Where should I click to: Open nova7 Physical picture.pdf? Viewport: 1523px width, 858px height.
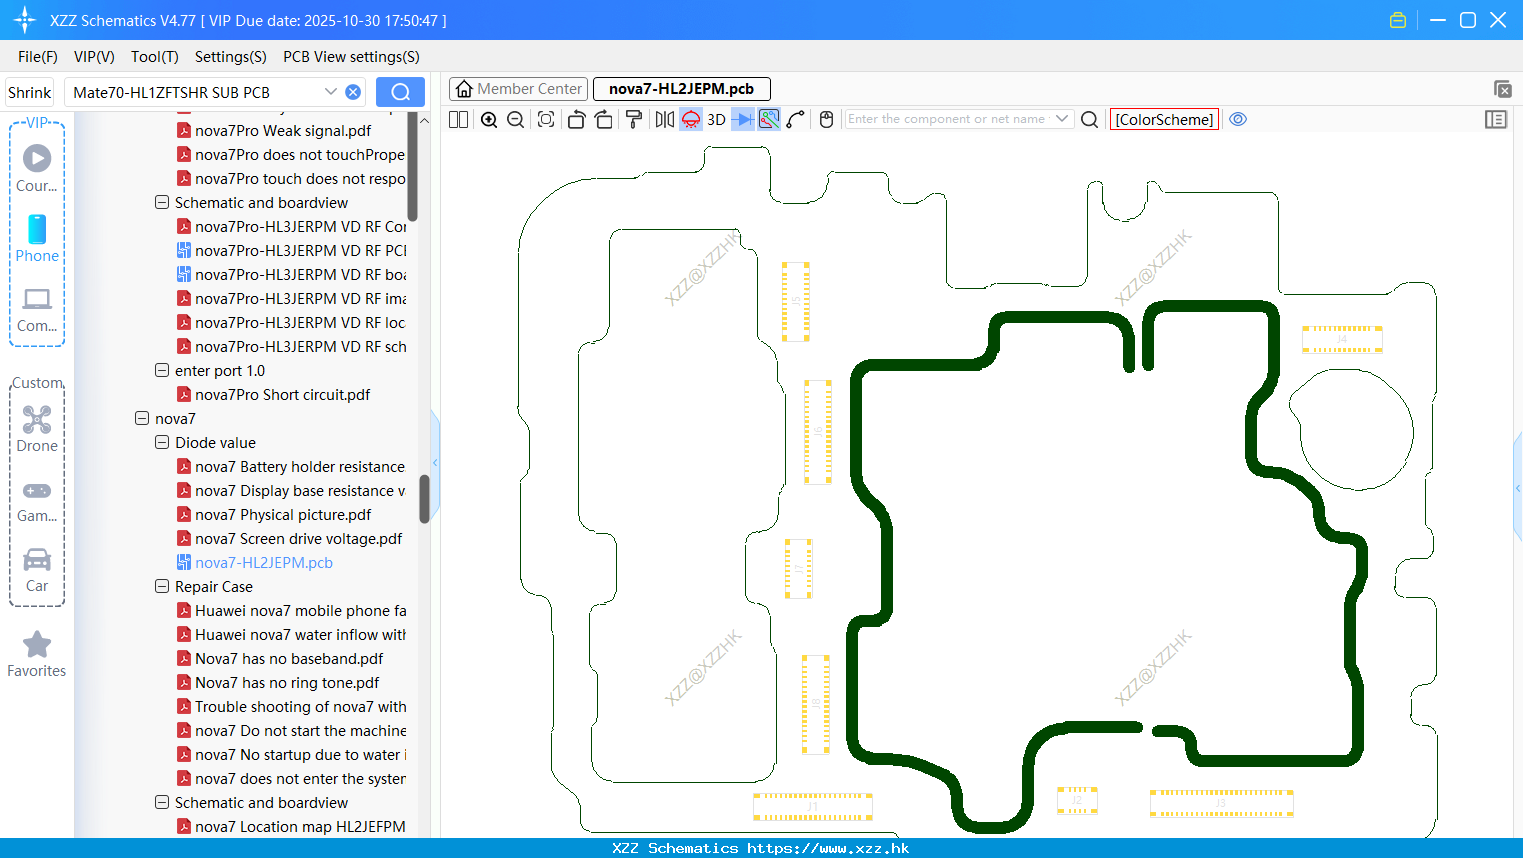[x=274, y=514]
